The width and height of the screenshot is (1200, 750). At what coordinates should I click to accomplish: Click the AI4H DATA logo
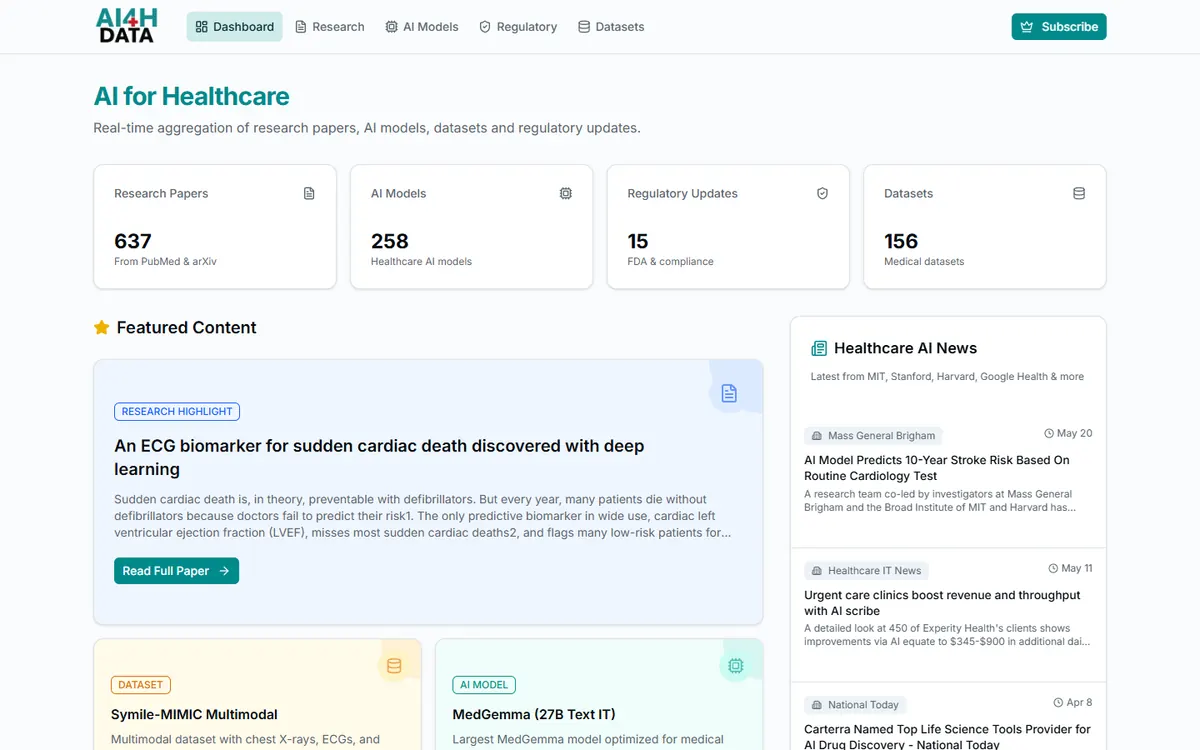(127, 26)
